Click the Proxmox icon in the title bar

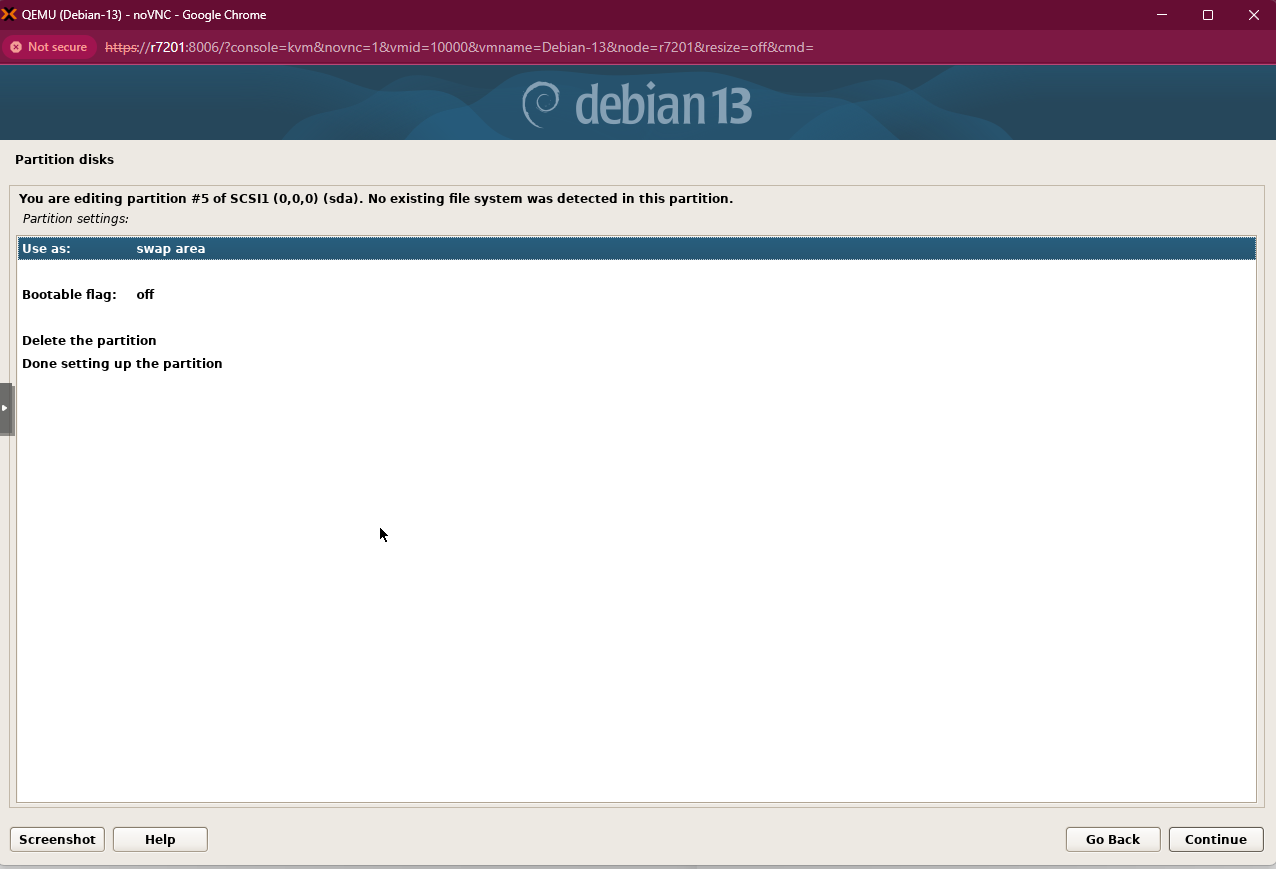coord(9,15)
